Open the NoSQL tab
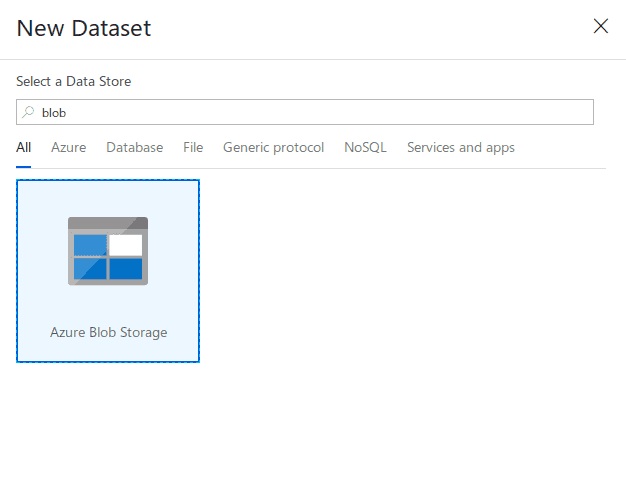Image resolution: width=626 pixels, height=501 pixels. point(365,147)
